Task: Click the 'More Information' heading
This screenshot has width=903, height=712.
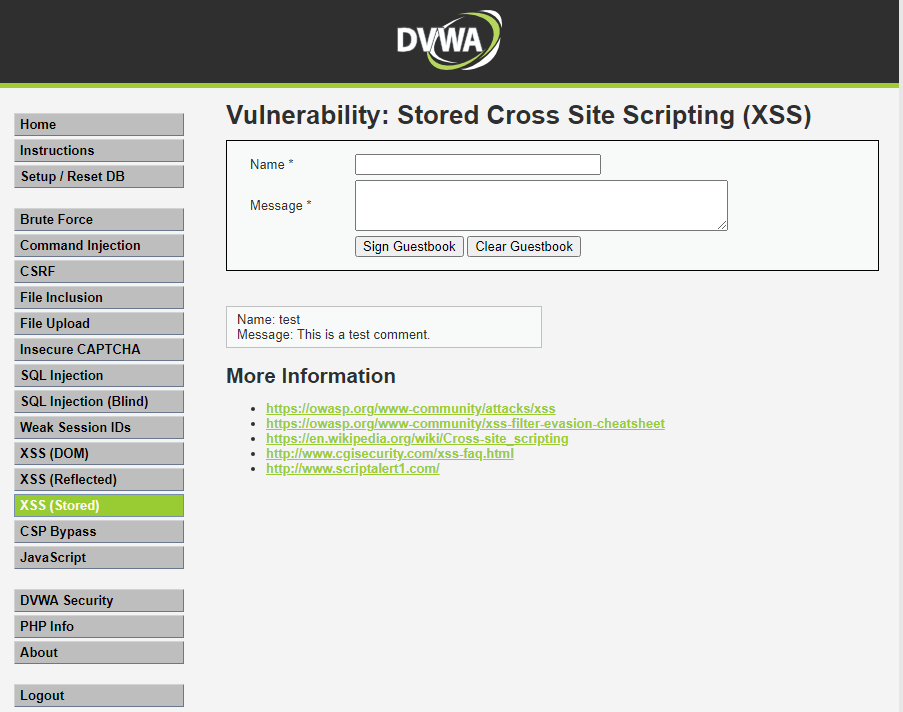Action: (x=311, y=376)
